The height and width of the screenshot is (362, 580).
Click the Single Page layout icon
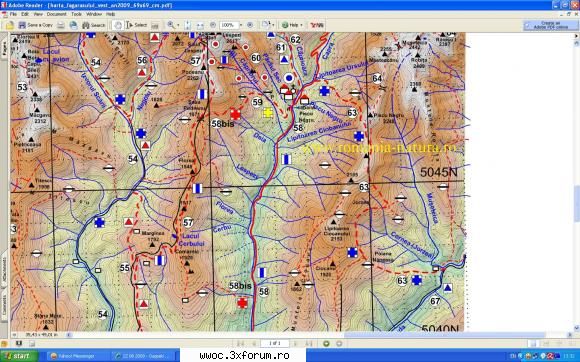(533, 344)
